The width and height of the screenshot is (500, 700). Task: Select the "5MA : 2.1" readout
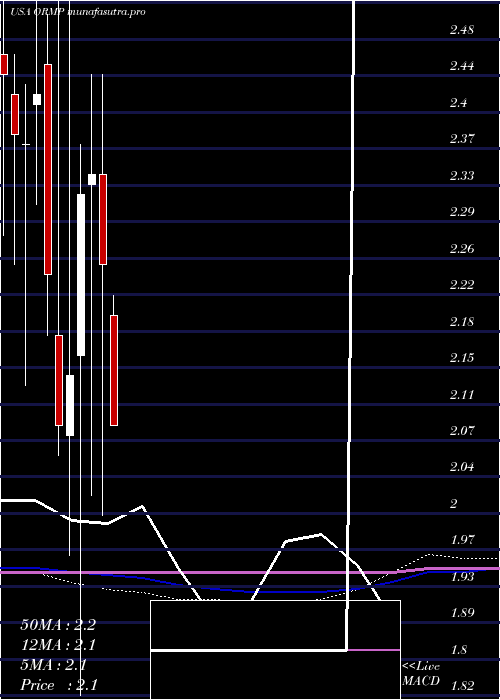point(54,665)
